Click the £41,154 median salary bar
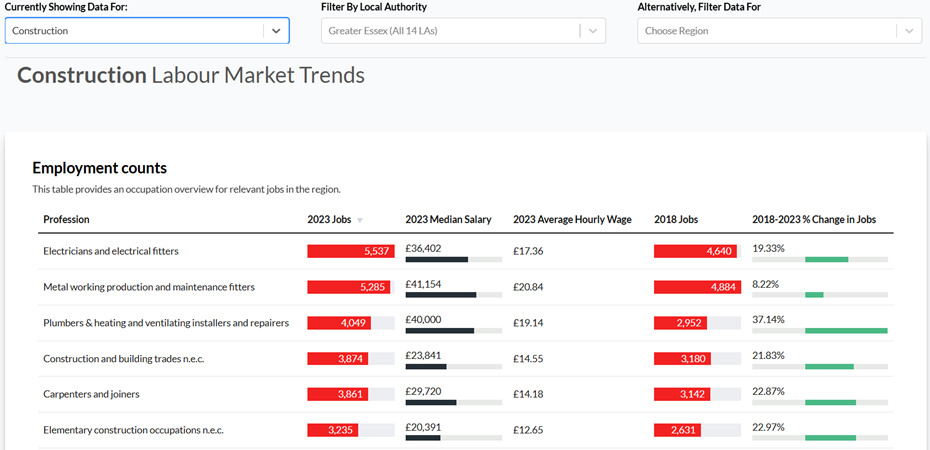This screenshot has height=450, width=930. 440,295
